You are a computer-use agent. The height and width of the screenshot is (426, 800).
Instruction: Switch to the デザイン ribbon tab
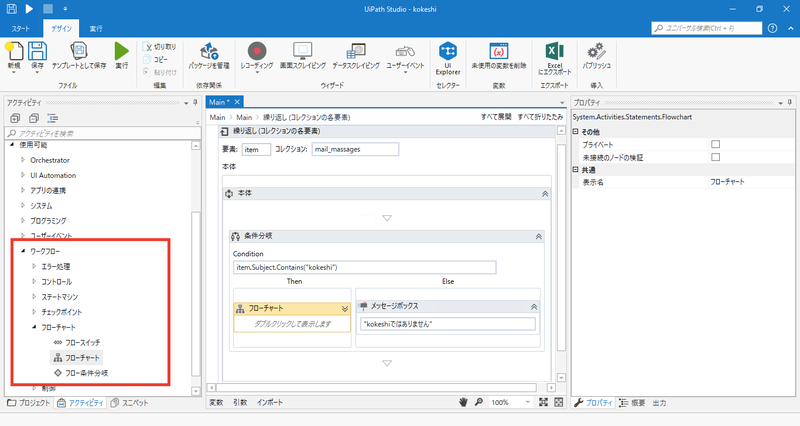(62, 29)
